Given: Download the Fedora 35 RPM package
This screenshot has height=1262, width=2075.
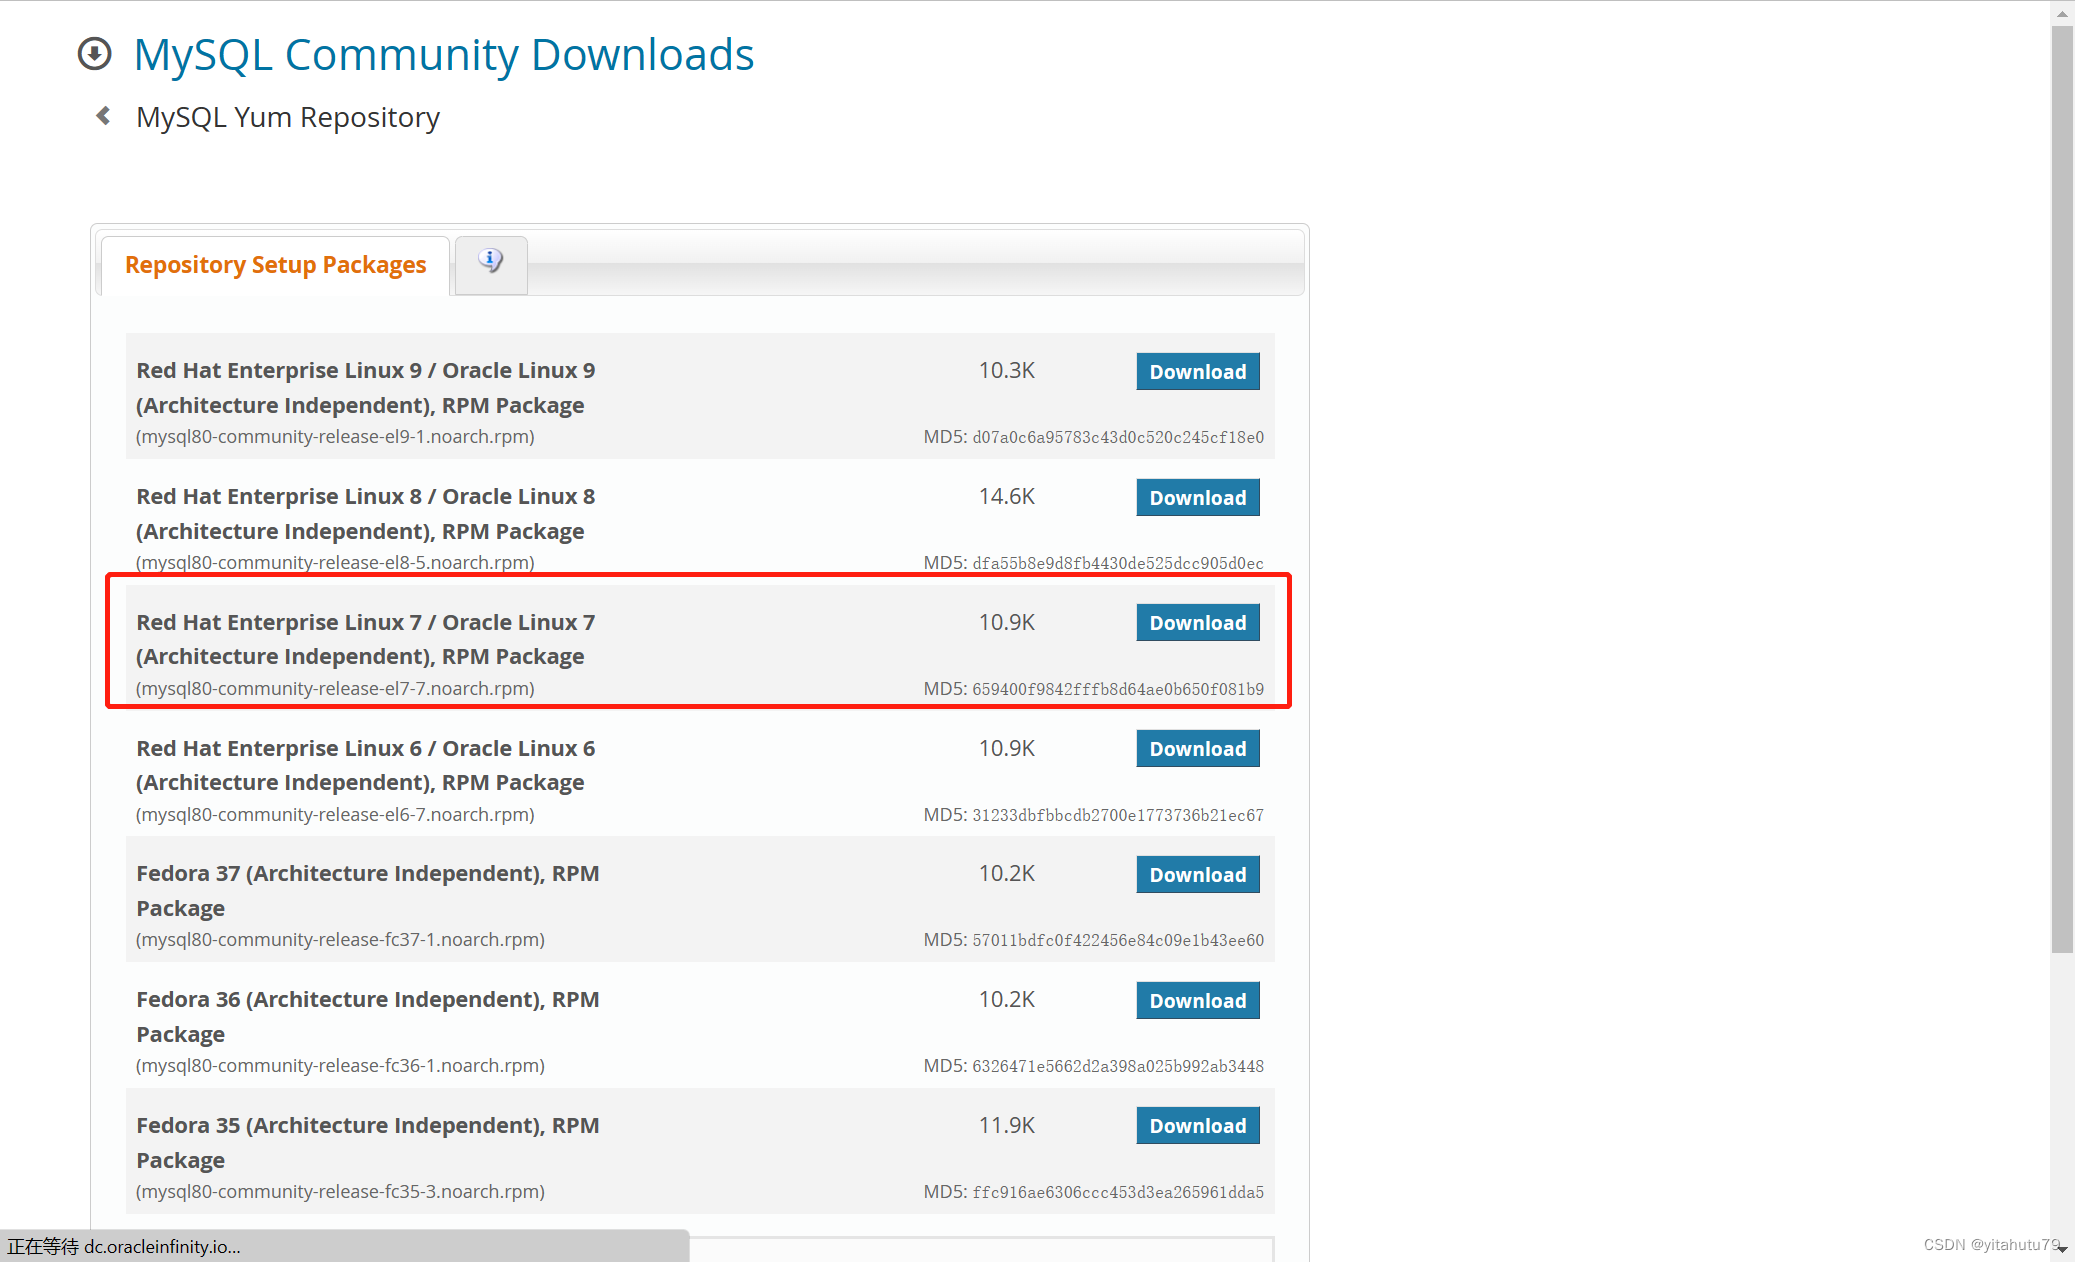Looking at the screenshot, I should (1197, 1126).
